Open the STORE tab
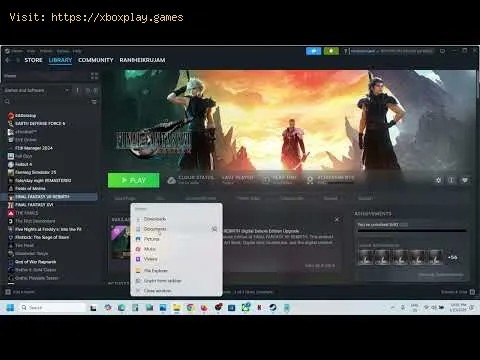The image size is (480, 360). [x=33, y=60]
